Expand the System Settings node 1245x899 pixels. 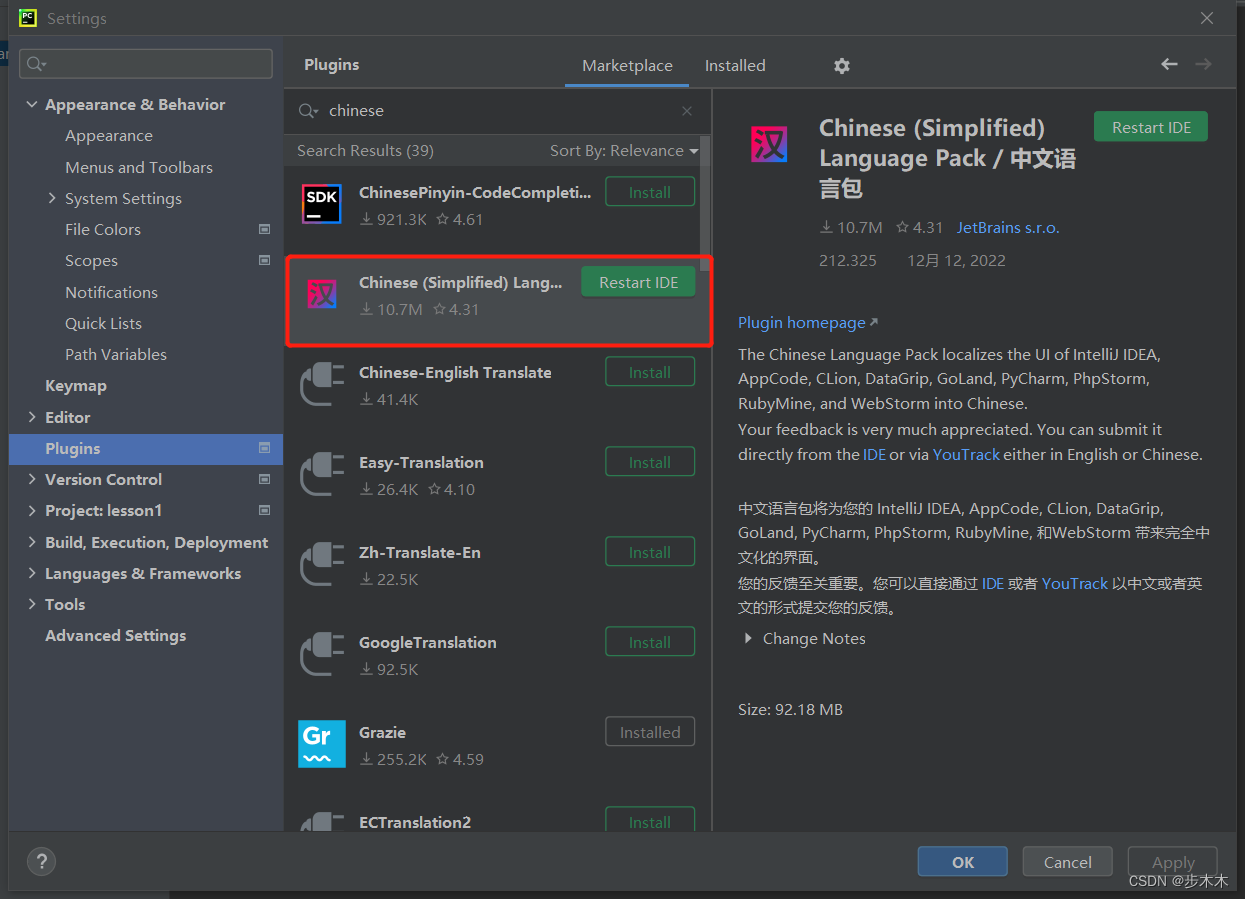point(52,198)
